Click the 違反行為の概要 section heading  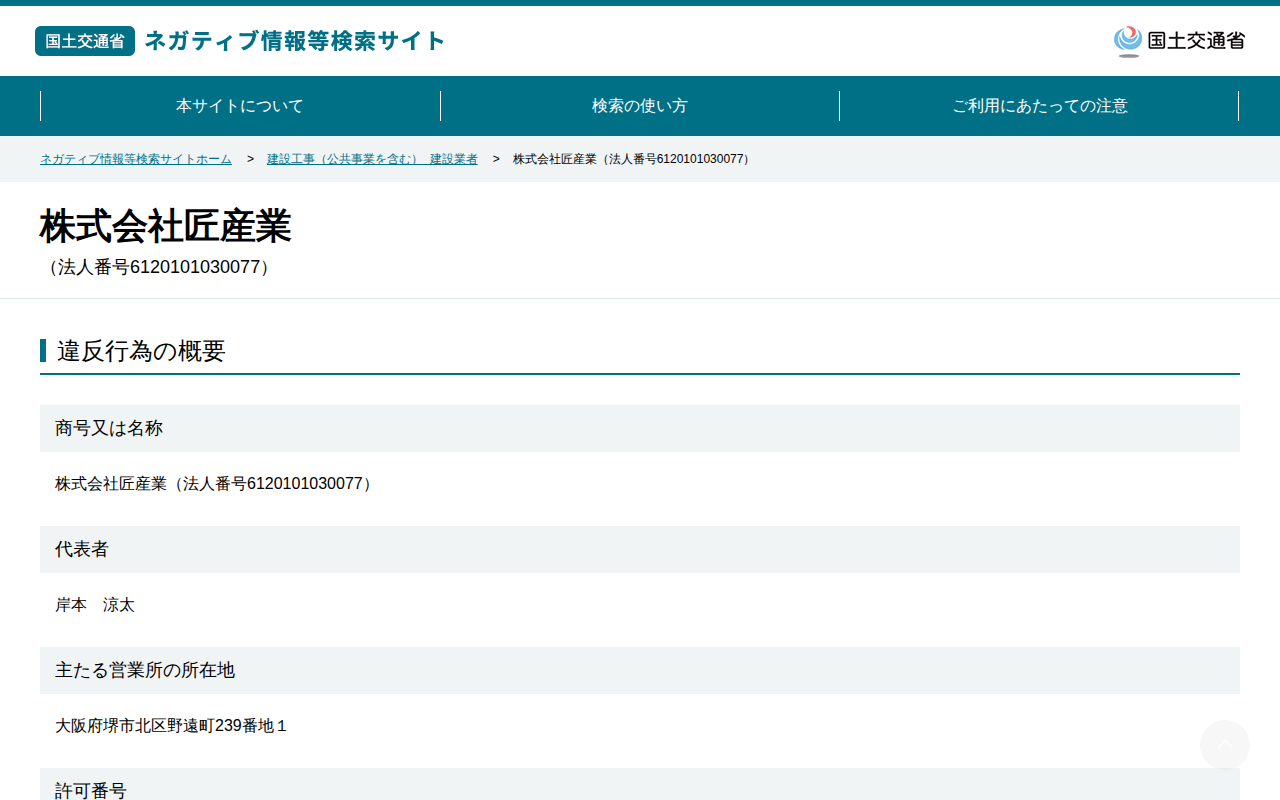click(x=141, y=351)
